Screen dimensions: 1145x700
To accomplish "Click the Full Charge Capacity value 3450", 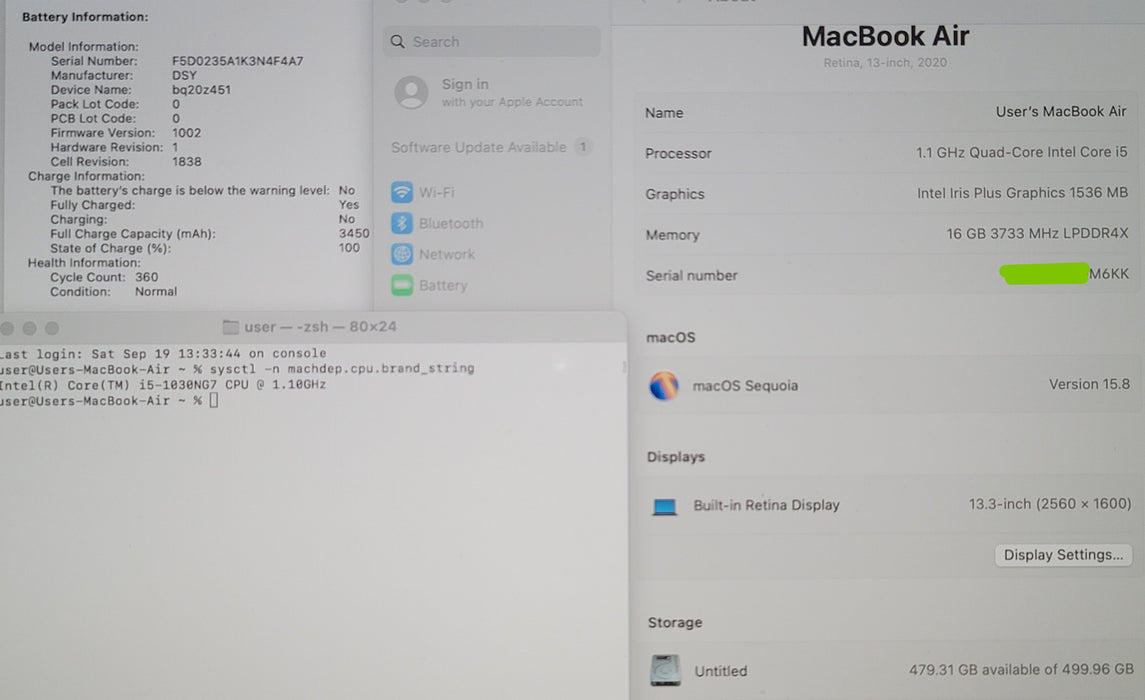I will click(x=353, y=234).
